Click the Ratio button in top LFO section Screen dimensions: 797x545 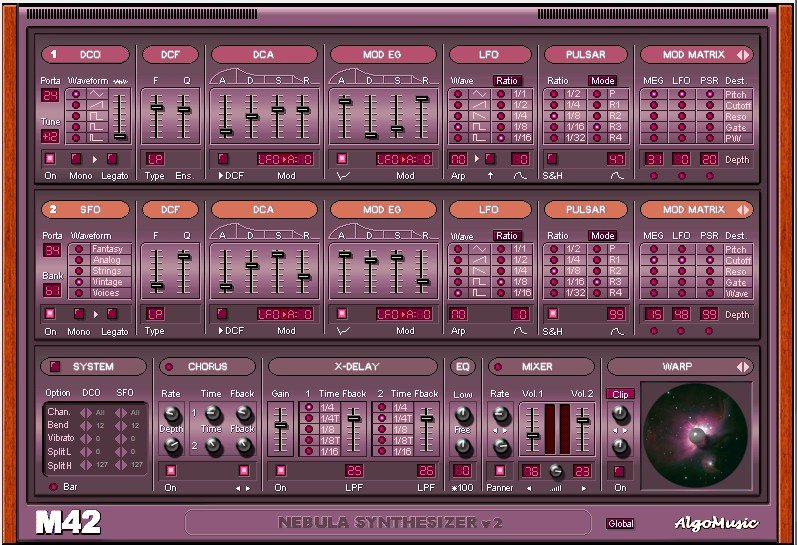tap(509, 81)
